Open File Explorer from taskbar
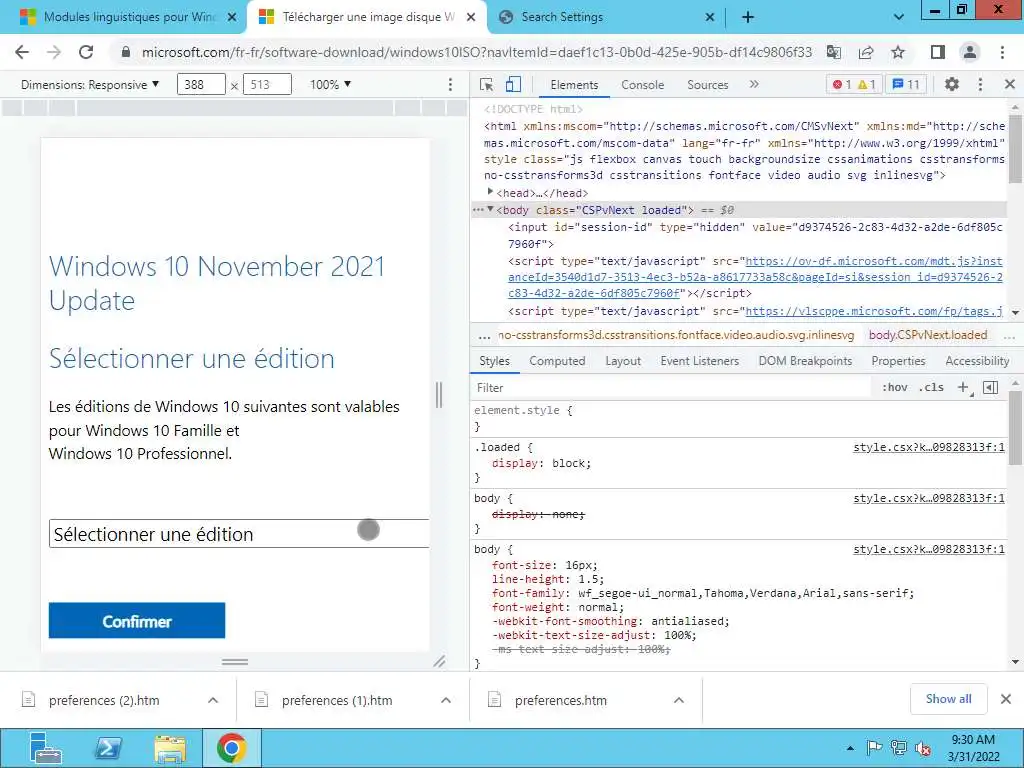Screen dimensions: 1024x768 coord(170,748)
